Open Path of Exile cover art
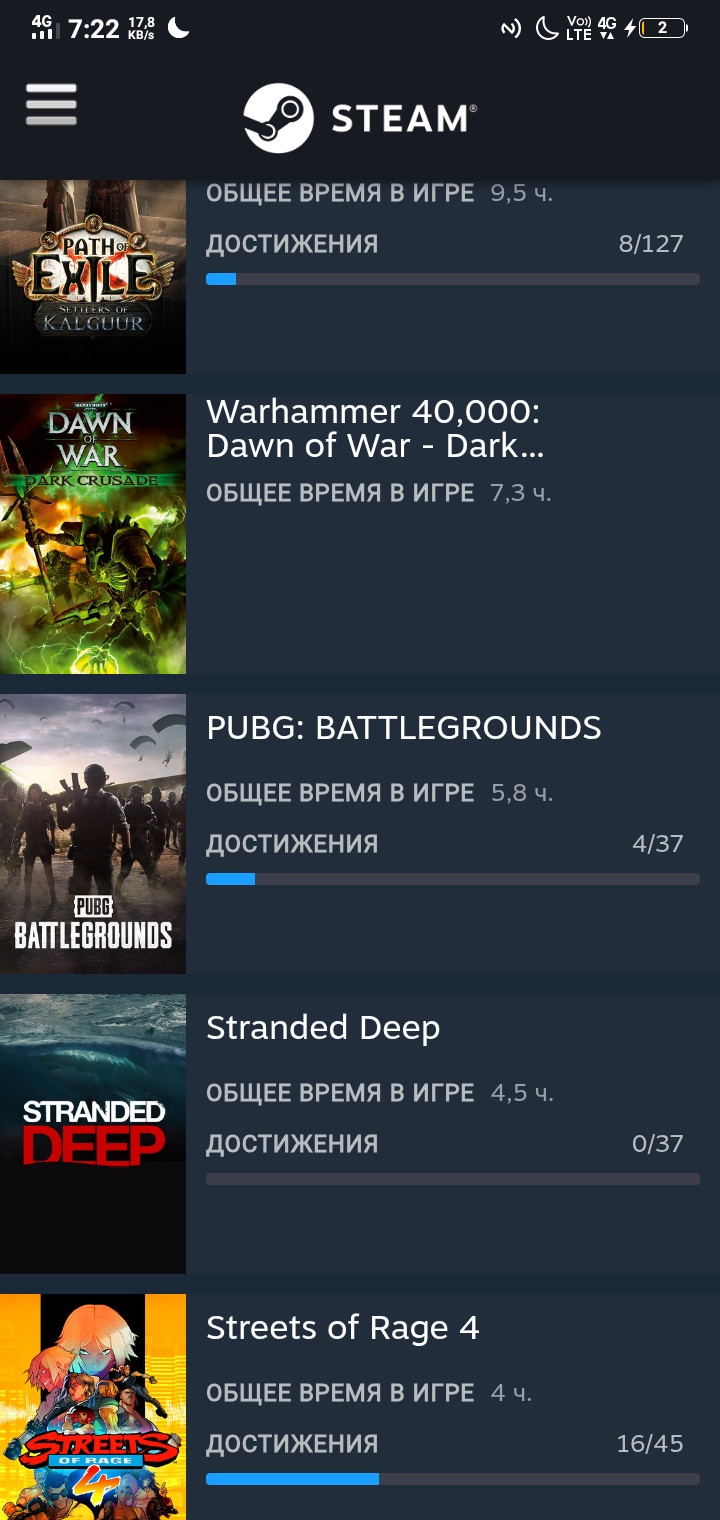 [93, 277]
